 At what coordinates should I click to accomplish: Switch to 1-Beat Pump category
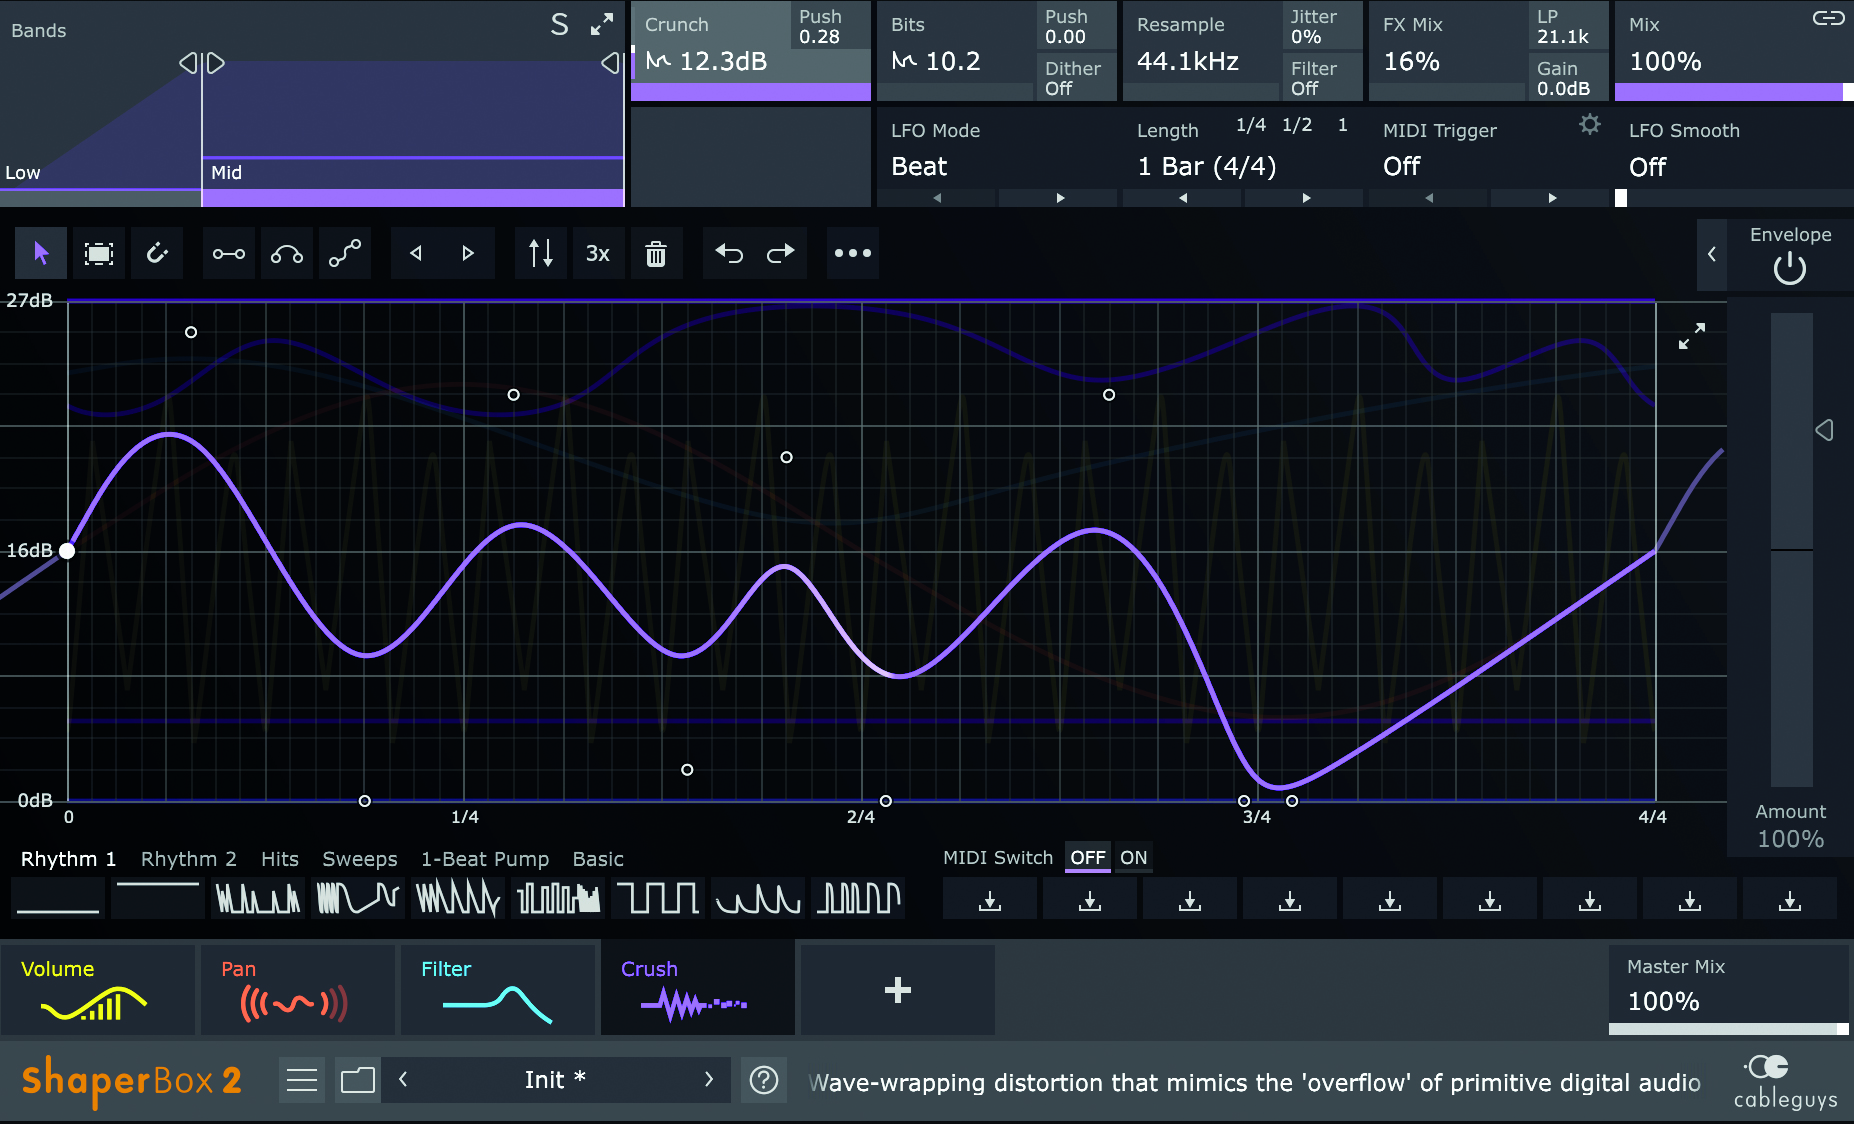485,859
